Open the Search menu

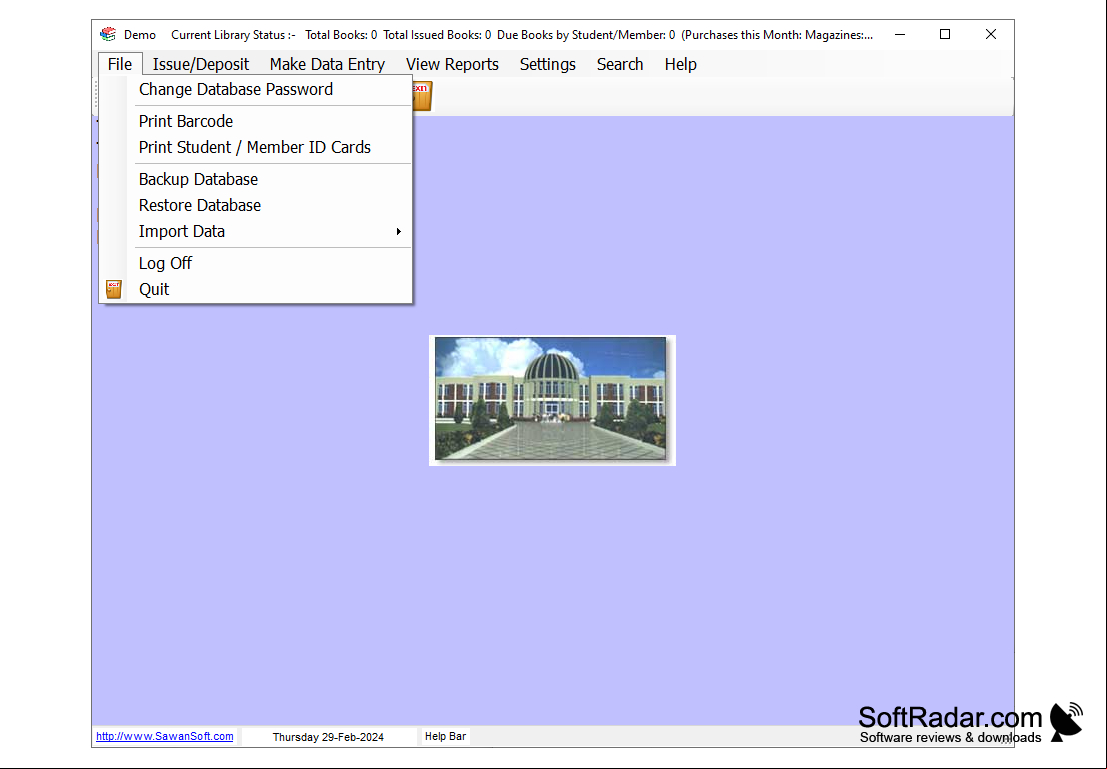pyautogui.click(x=620, y=64)
